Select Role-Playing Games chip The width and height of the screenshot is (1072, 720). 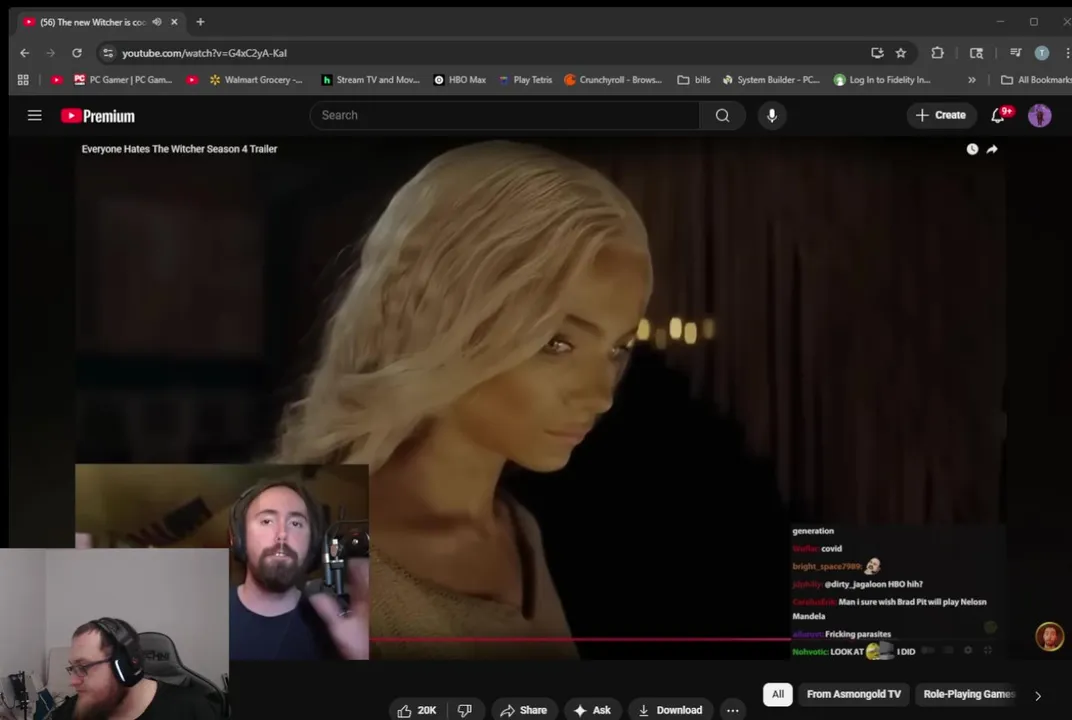point(968,694)
